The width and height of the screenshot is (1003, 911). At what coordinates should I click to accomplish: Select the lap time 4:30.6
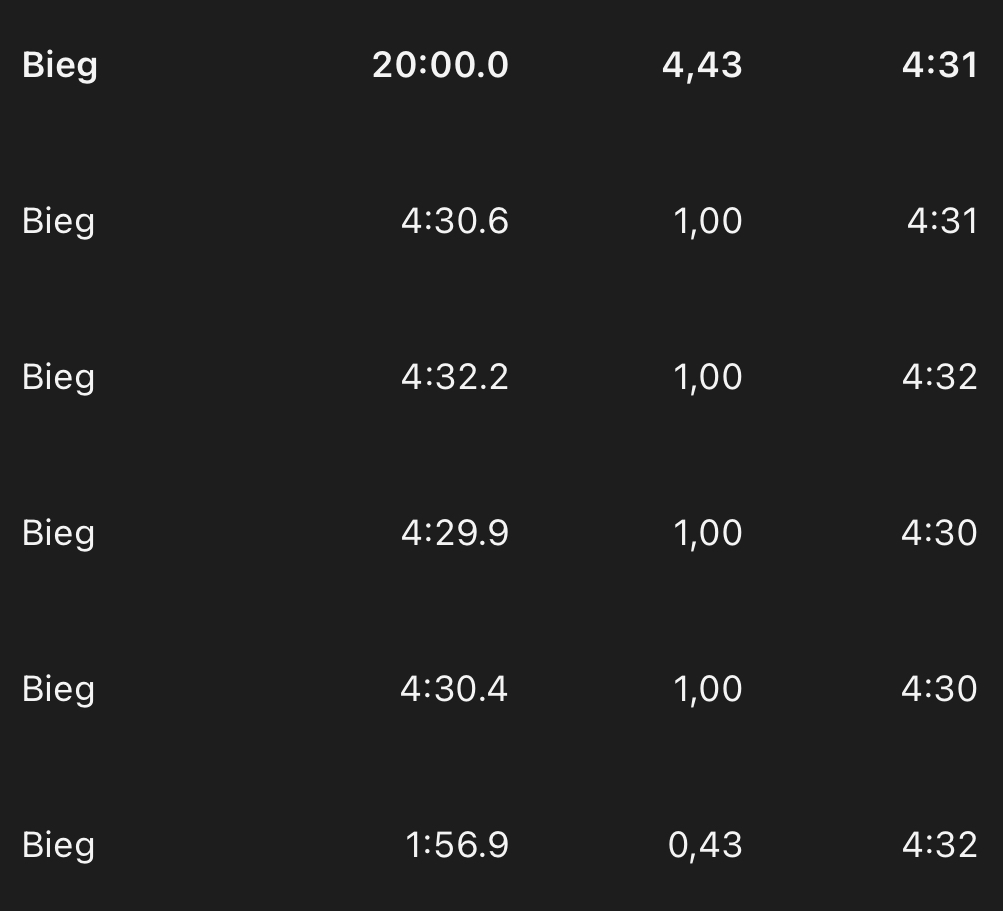pos(455,221)
